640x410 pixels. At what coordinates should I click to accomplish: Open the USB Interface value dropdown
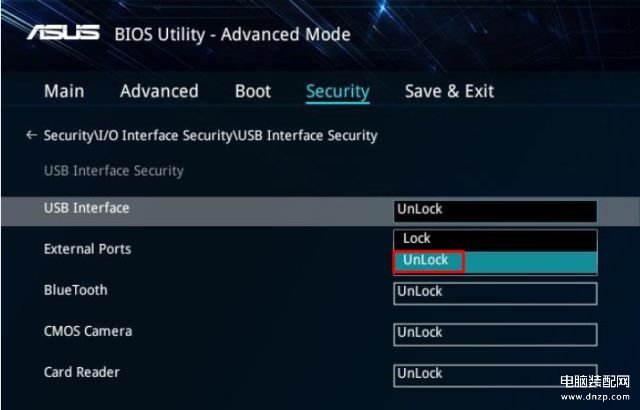click(495, 211)
